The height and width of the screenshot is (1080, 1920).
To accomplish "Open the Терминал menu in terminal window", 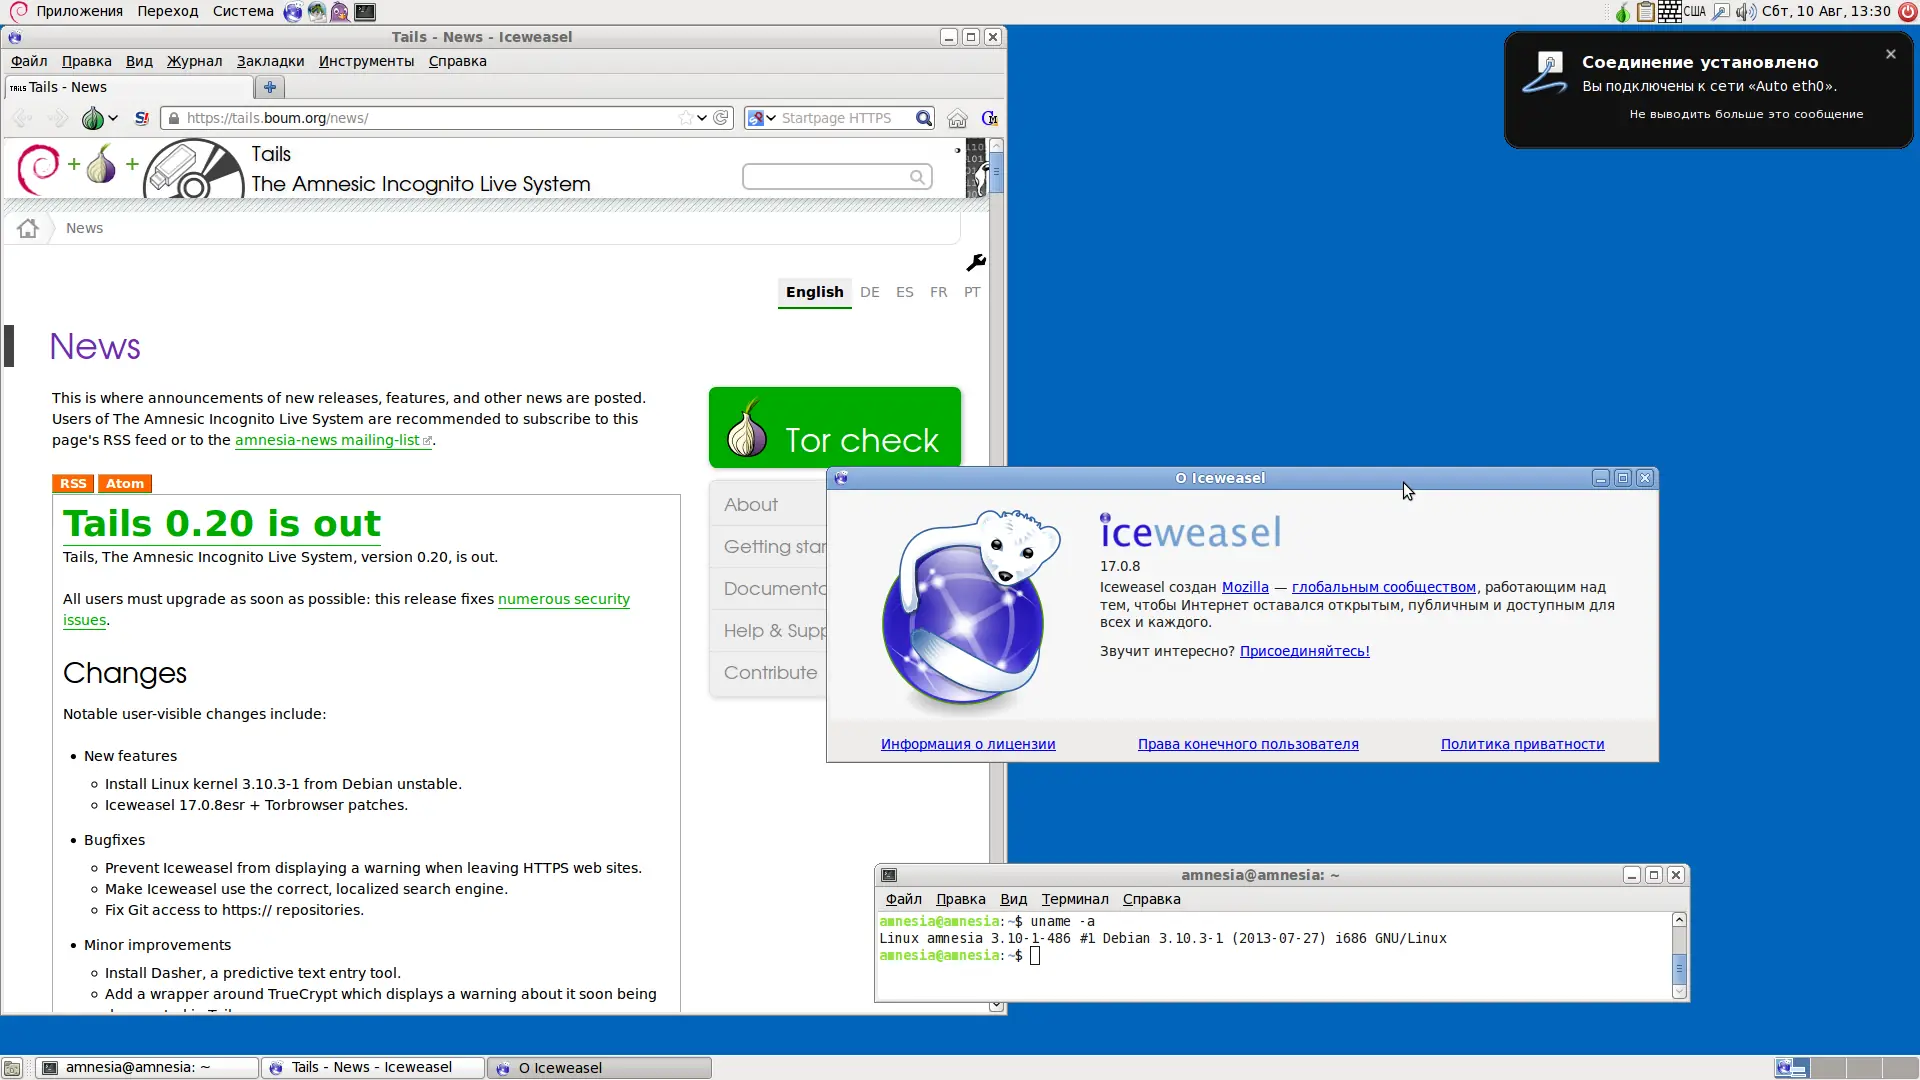I will (1074, 899).
